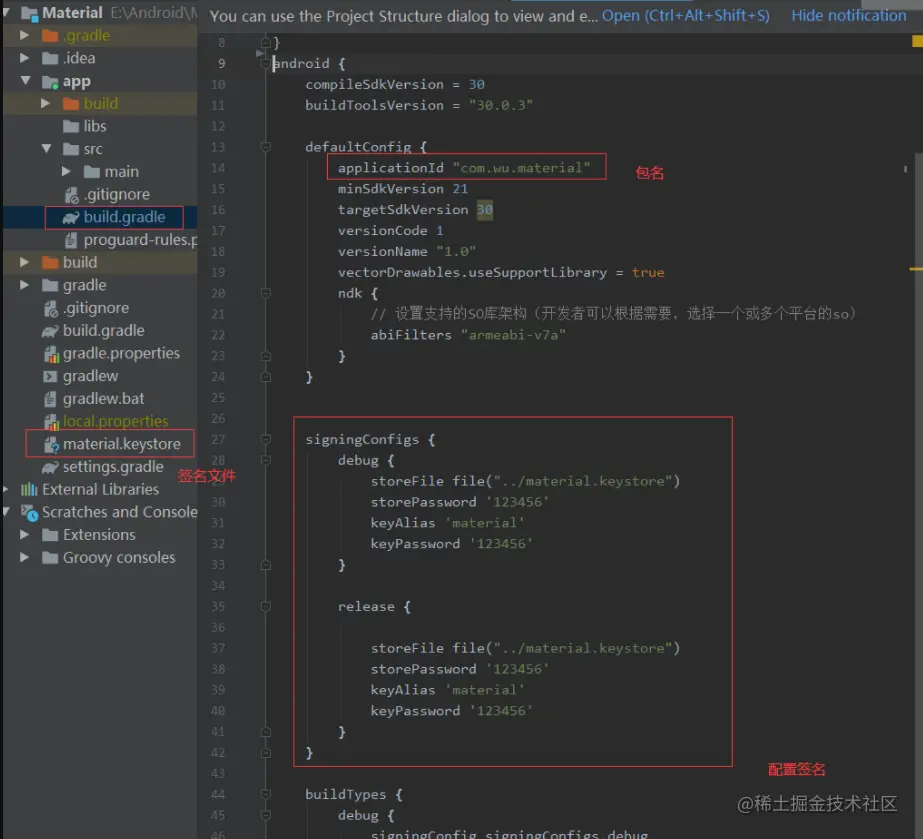Expand the gradle folder arrow

click(24, 285)
